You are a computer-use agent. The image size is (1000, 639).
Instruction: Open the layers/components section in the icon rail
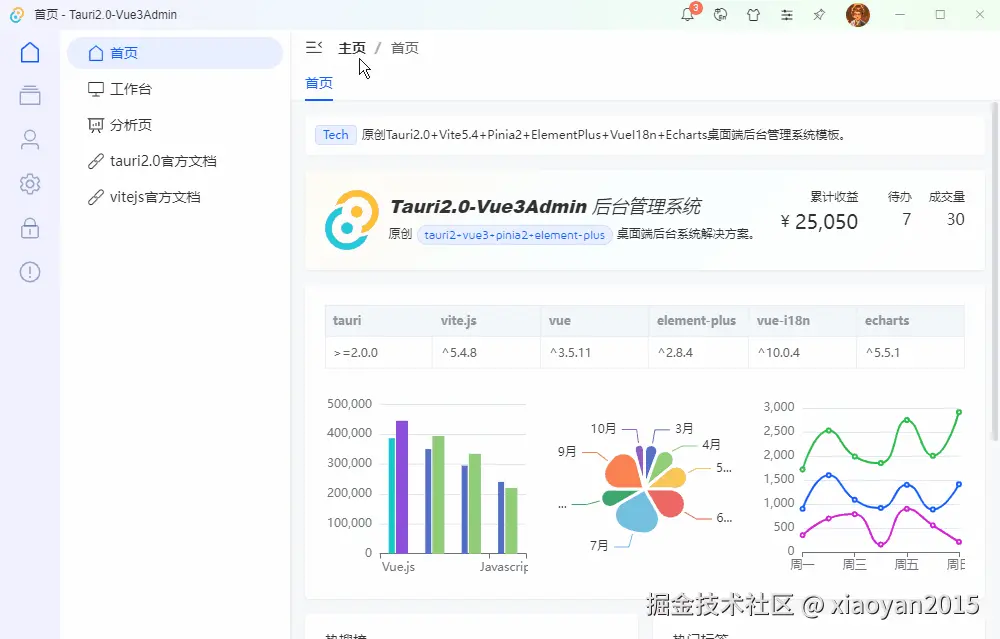30,96
